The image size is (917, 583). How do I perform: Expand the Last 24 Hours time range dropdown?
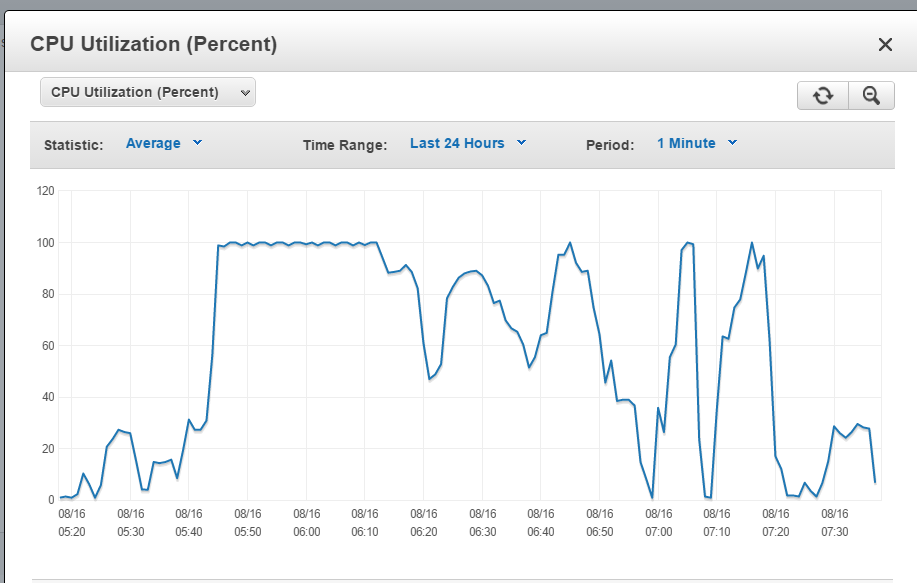pyautogui.click(x=467, y=143)
